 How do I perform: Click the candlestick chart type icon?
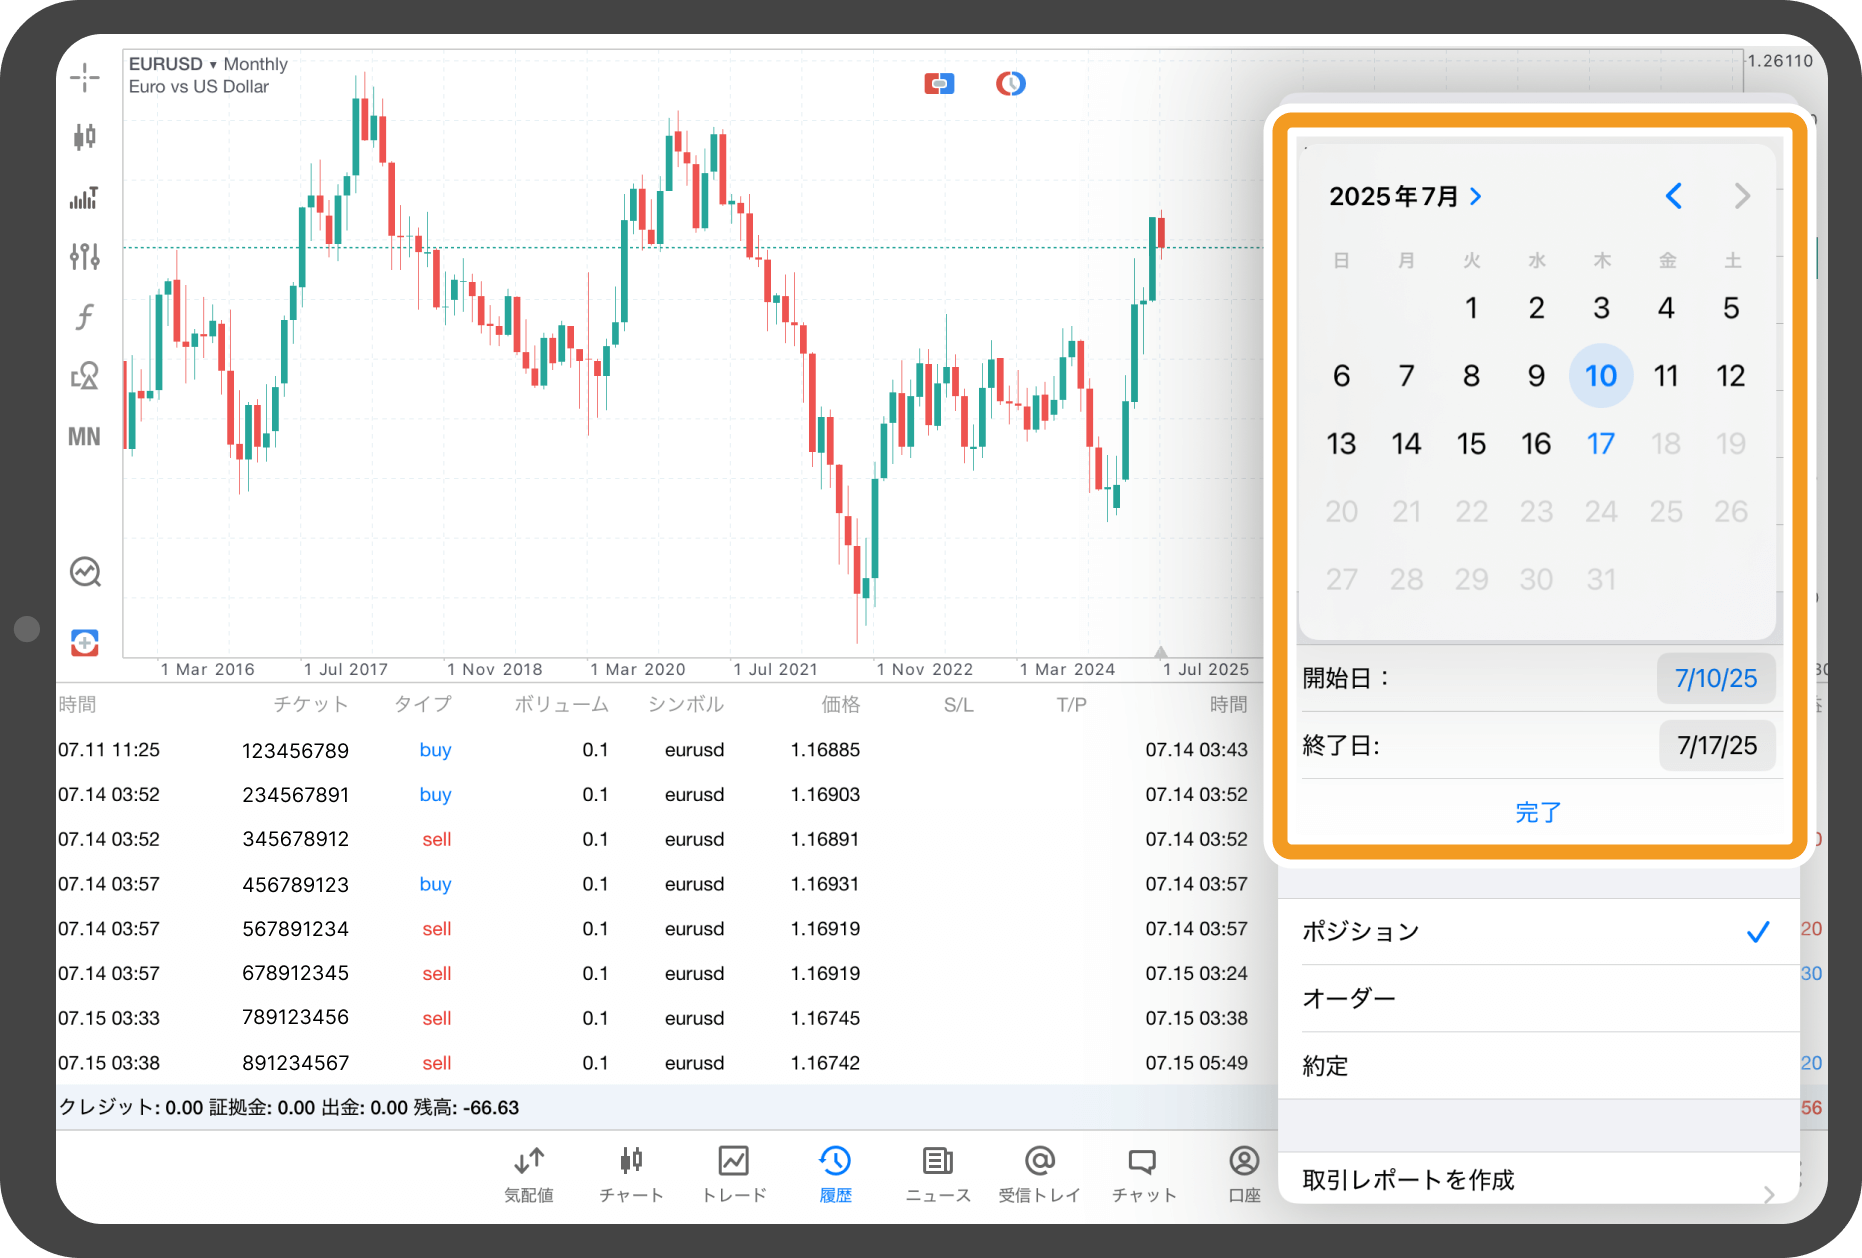click(85, 137)
